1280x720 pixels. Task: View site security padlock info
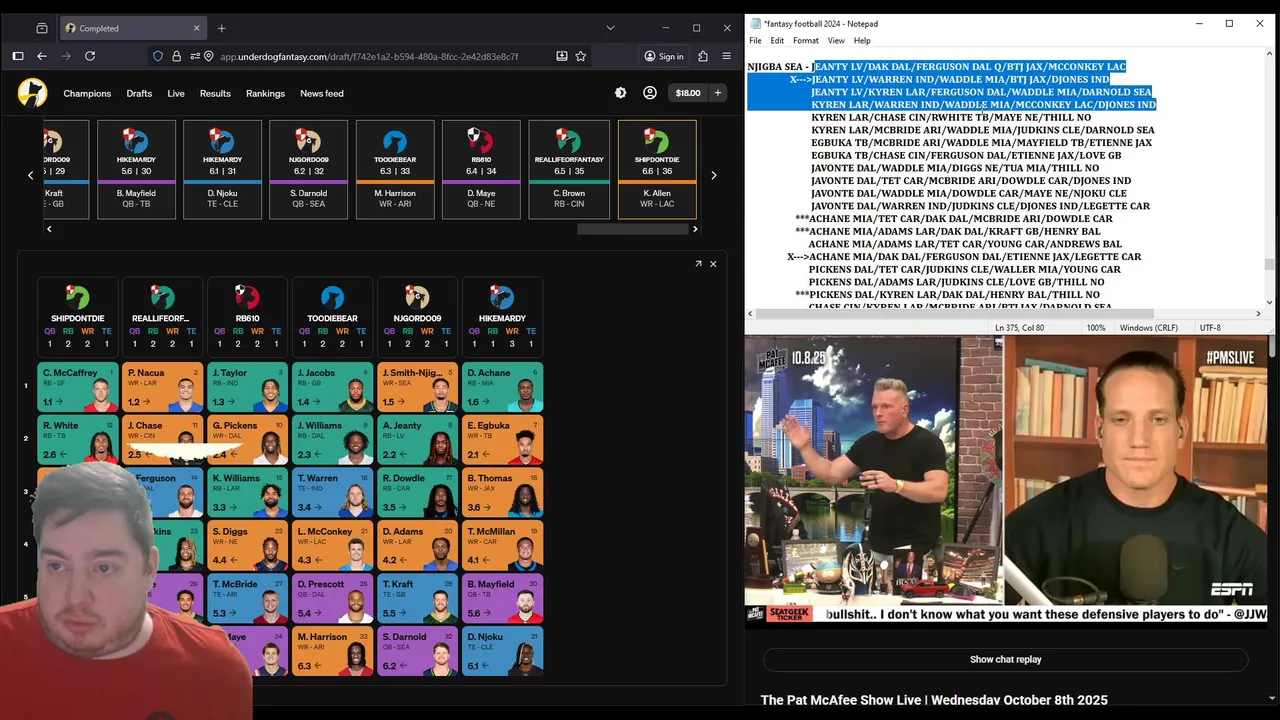[x=176, y=57]
